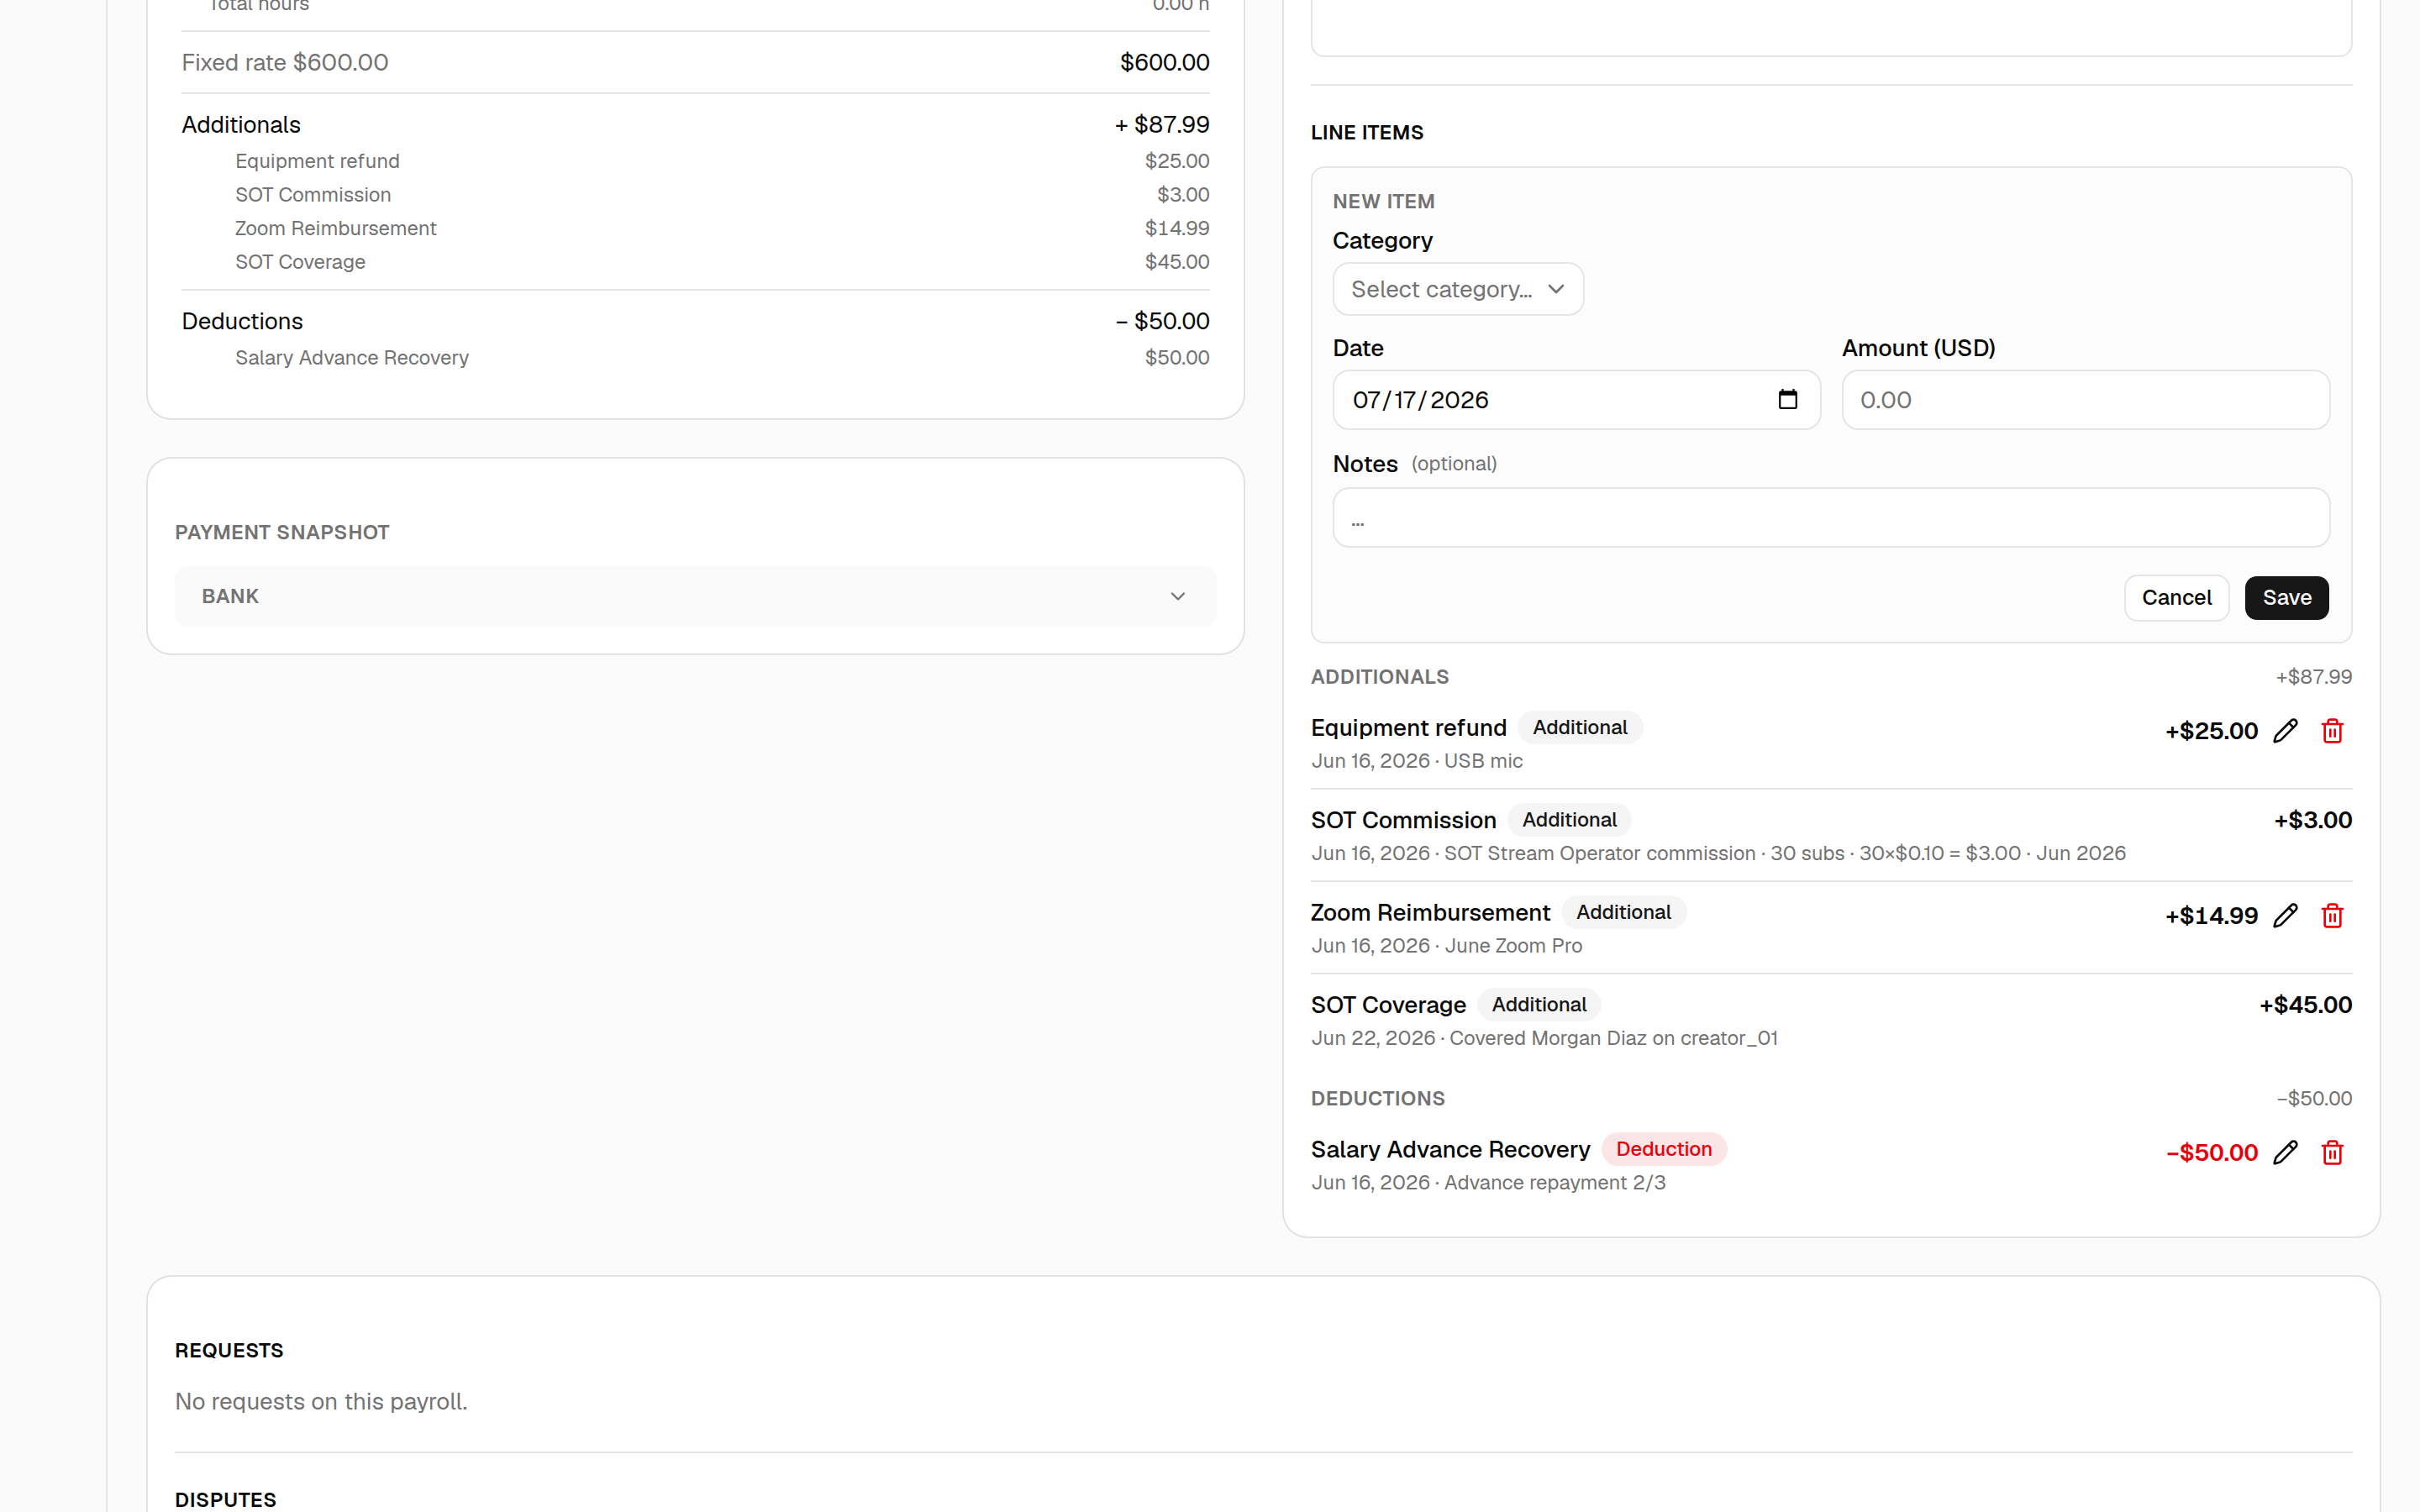The width and height of the screenshot is (2420, 1512).
Task: Edit the Salary Advance Recovery deduction
Action: pos(2285,1153)
